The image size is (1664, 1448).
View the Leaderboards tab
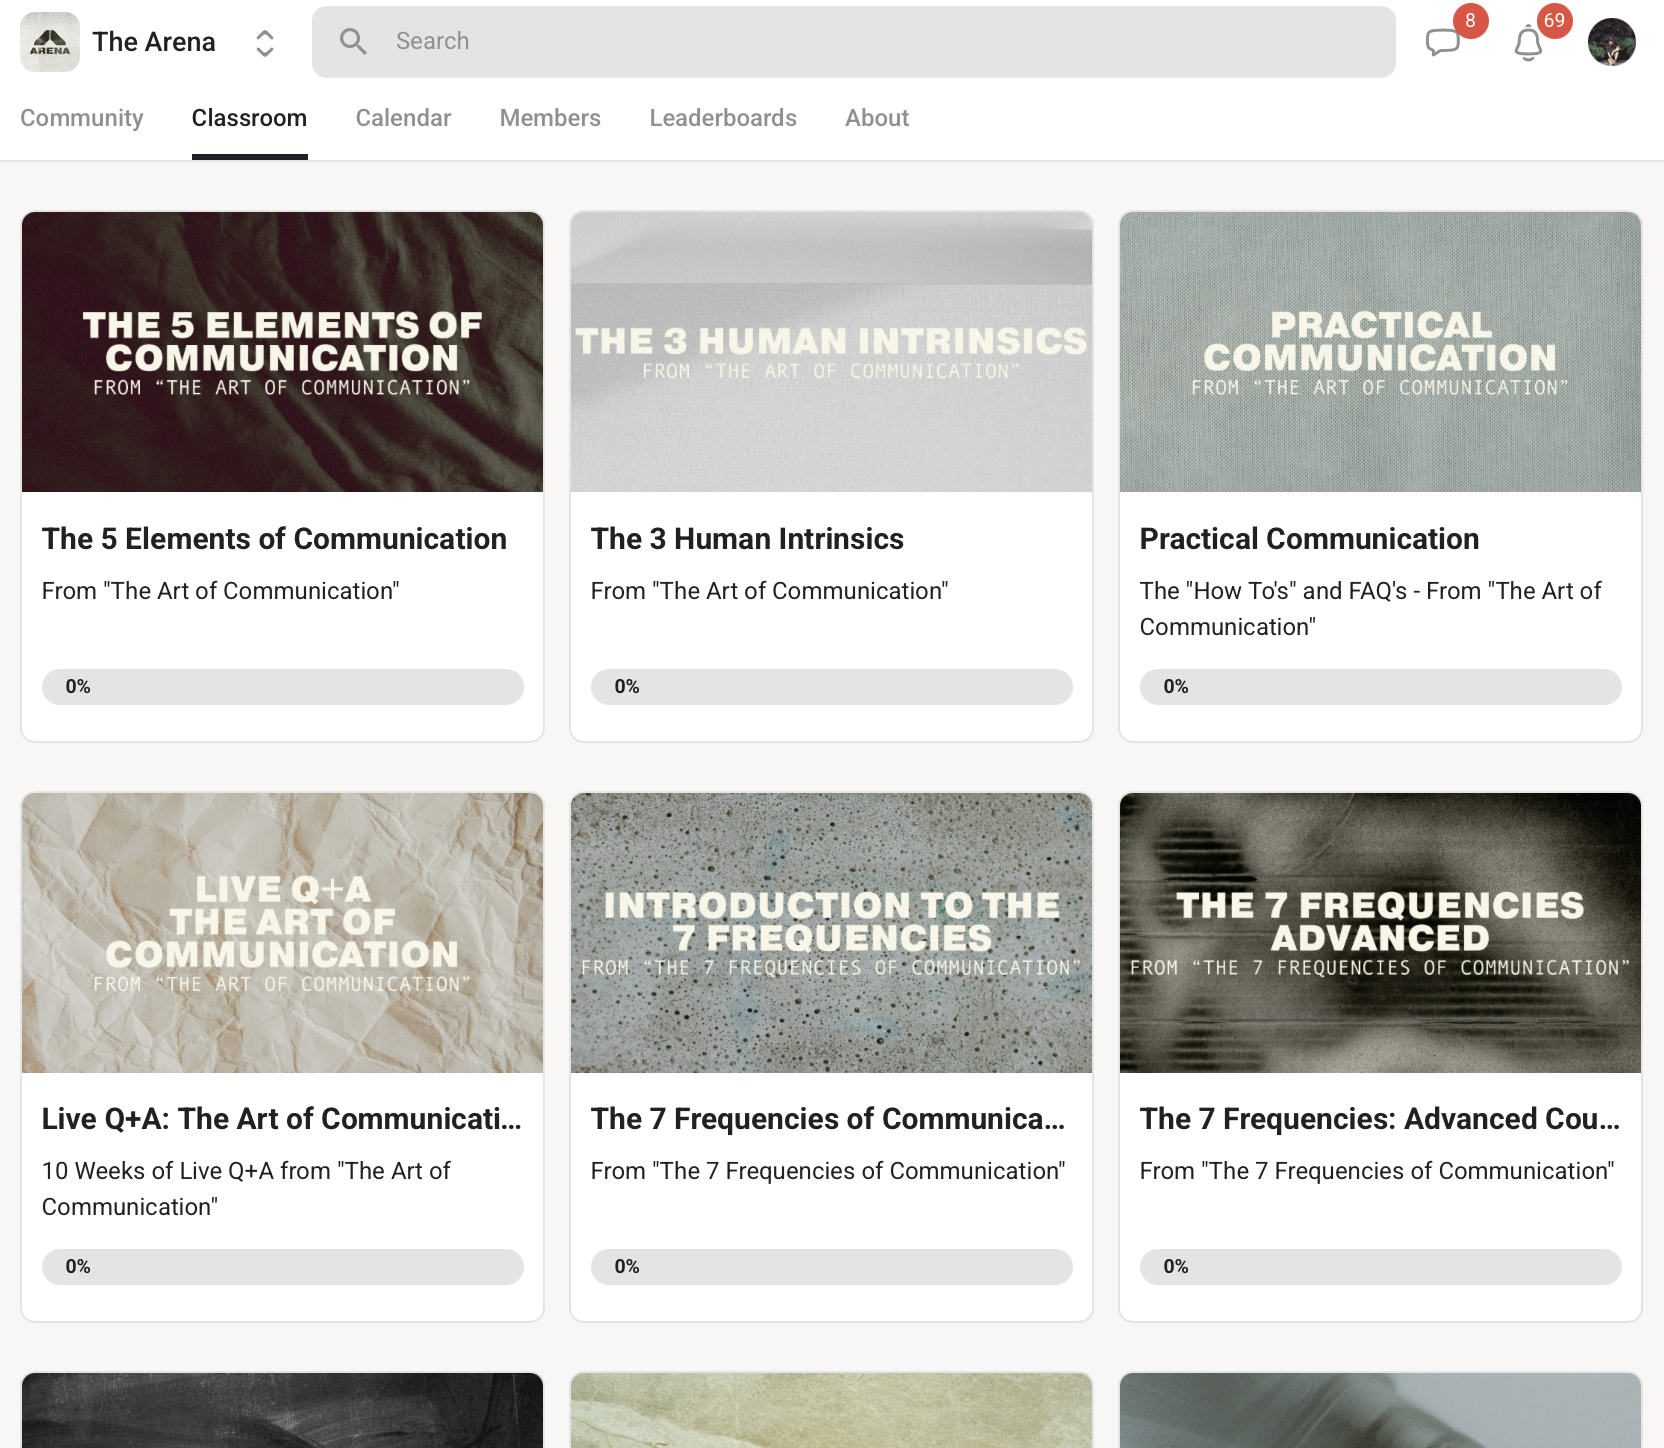tap(723, 118)
